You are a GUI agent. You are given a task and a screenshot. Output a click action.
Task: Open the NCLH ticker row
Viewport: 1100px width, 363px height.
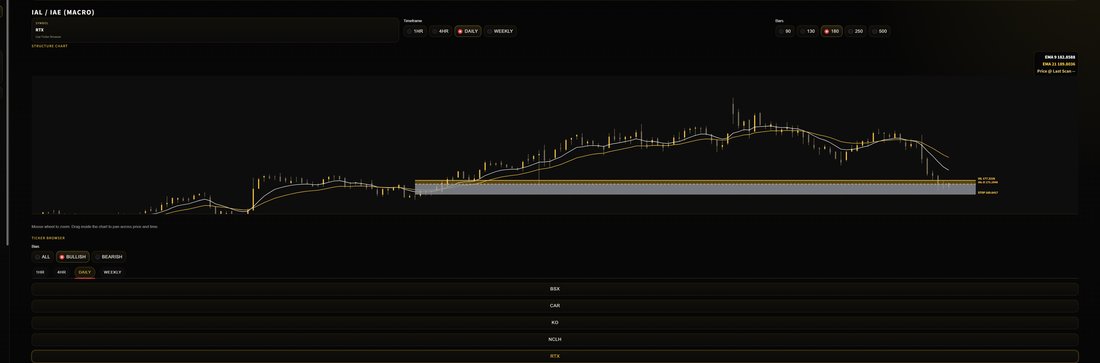[554, 340]
